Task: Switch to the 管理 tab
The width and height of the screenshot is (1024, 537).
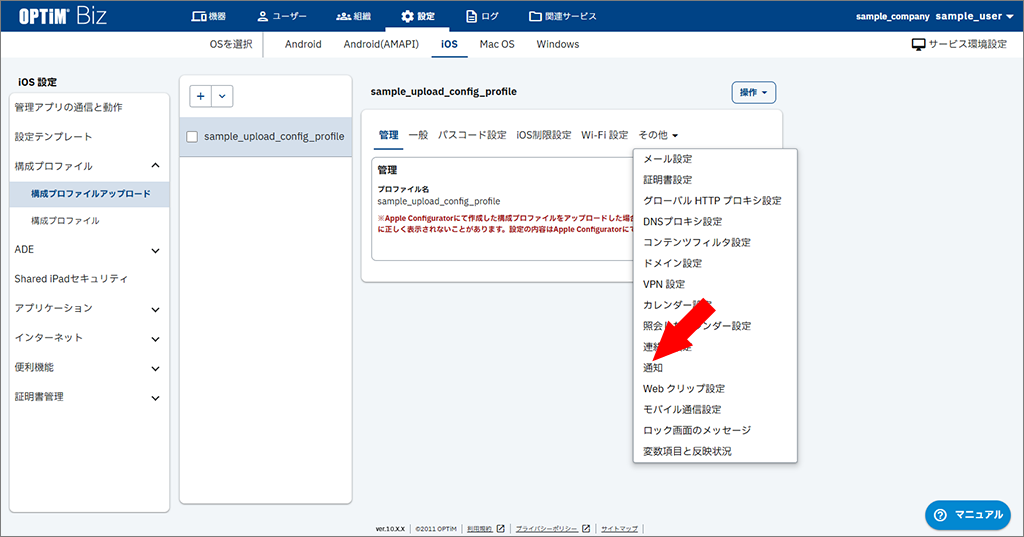Action: coord(389,135)
